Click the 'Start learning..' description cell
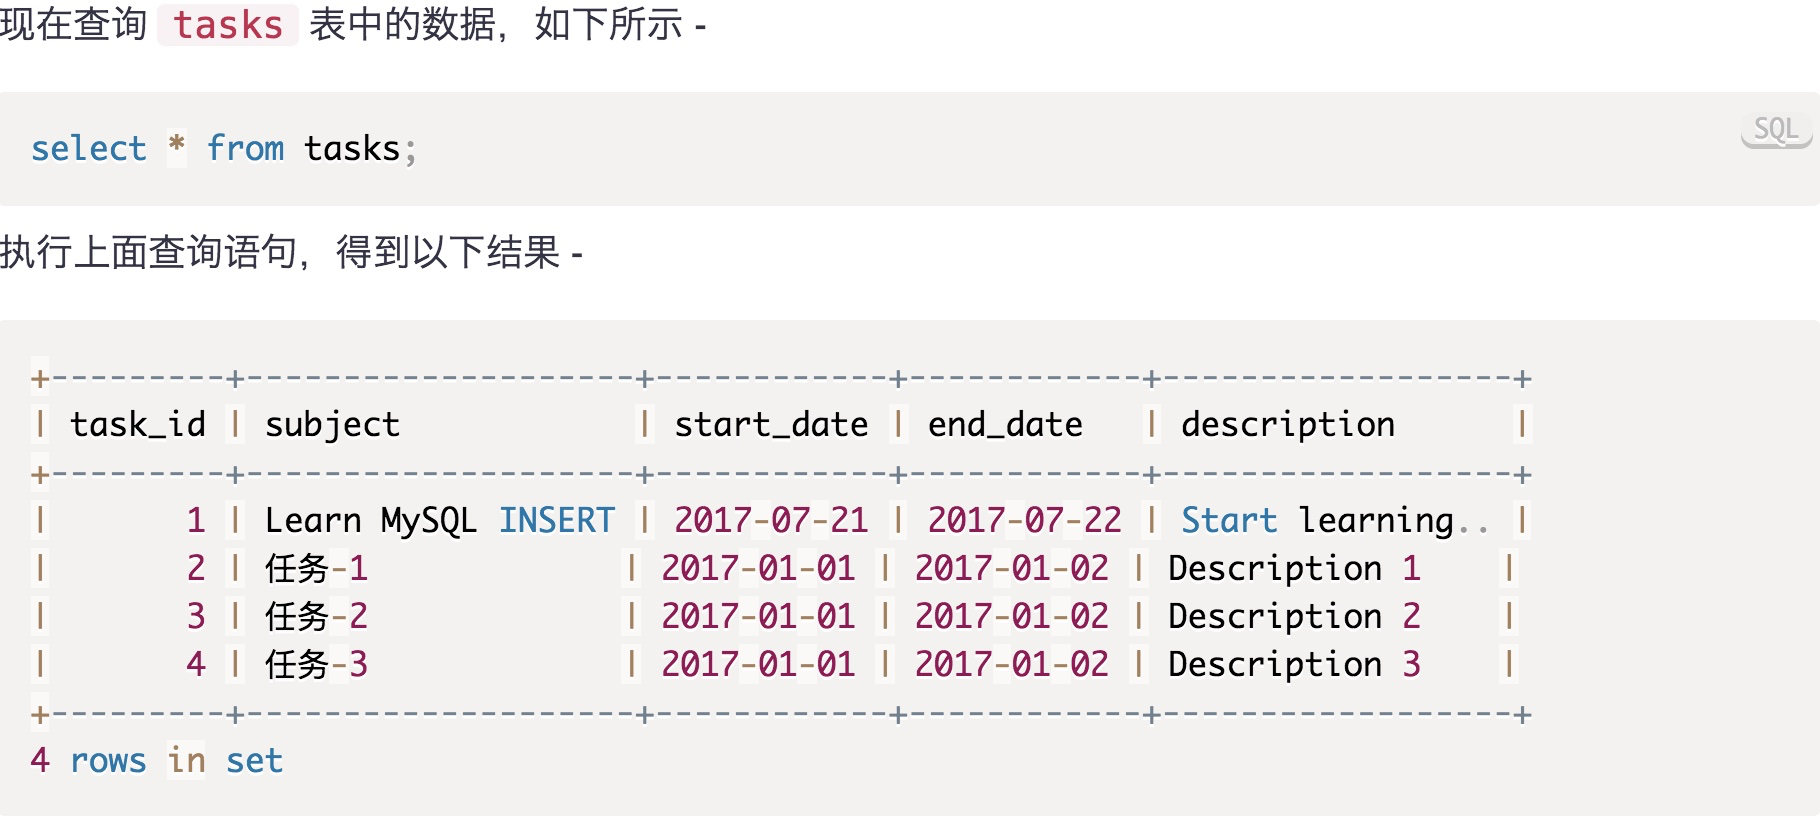Screen dimensions: 1820x816 coord(1334,521)
